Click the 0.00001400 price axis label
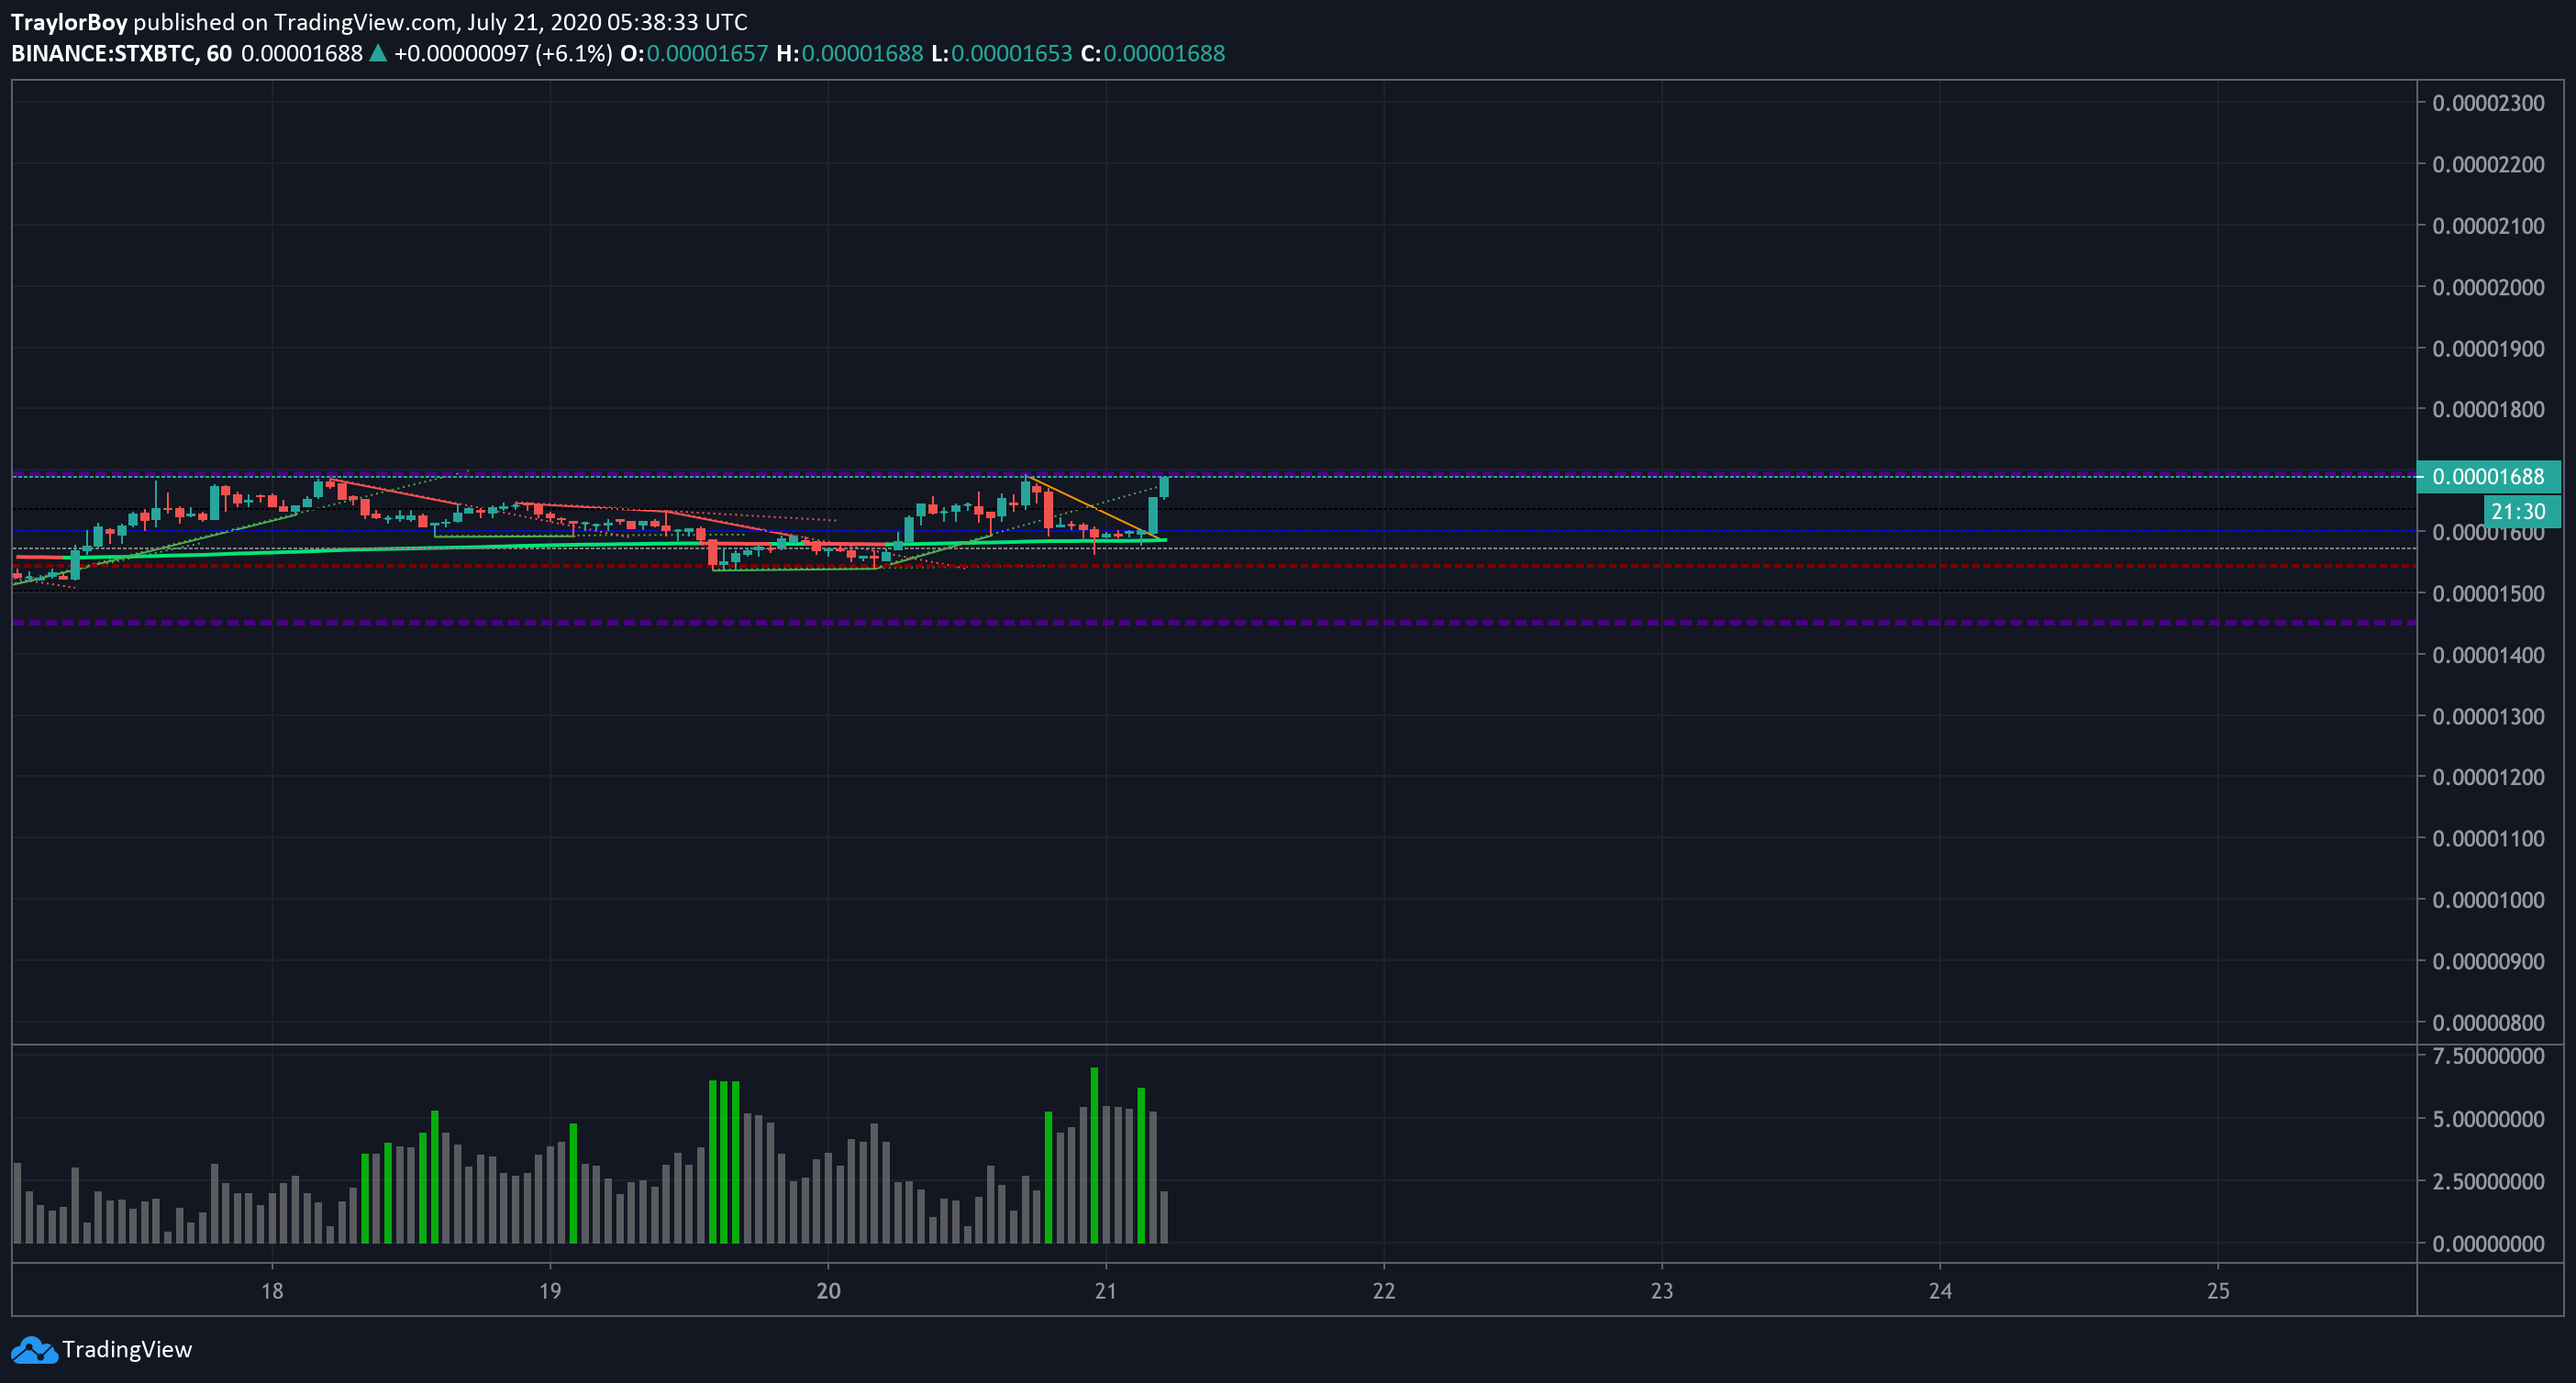This screenshot has width=2576, height=1383. pyautogui.click(x=2489, y=655)
